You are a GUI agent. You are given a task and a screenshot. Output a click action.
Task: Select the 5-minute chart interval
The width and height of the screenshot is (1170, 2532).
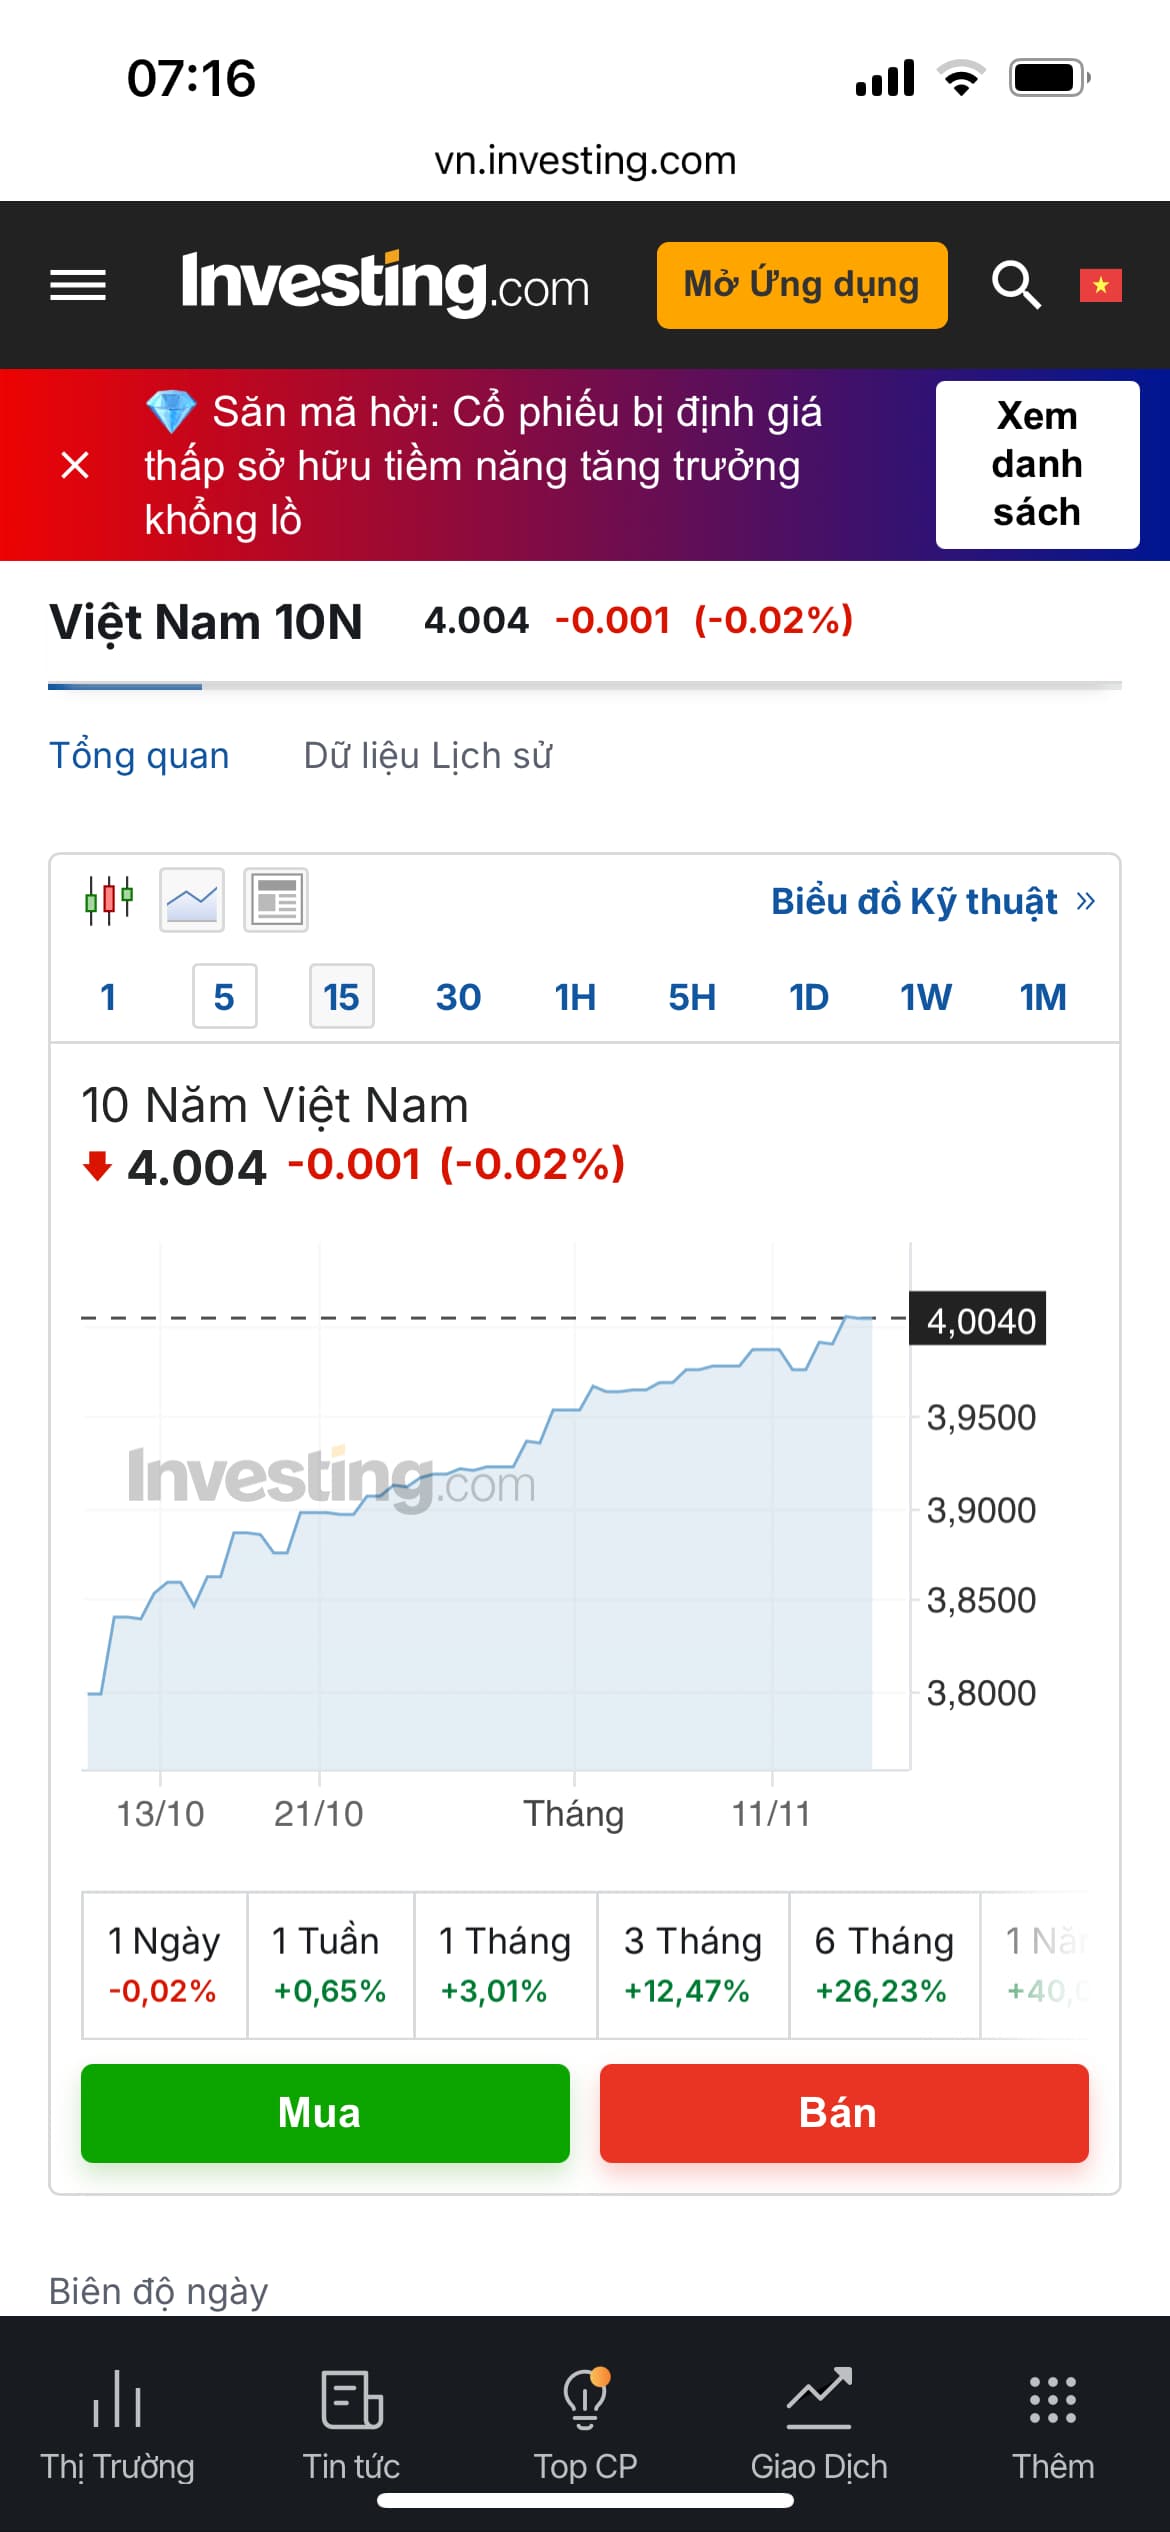224,997
